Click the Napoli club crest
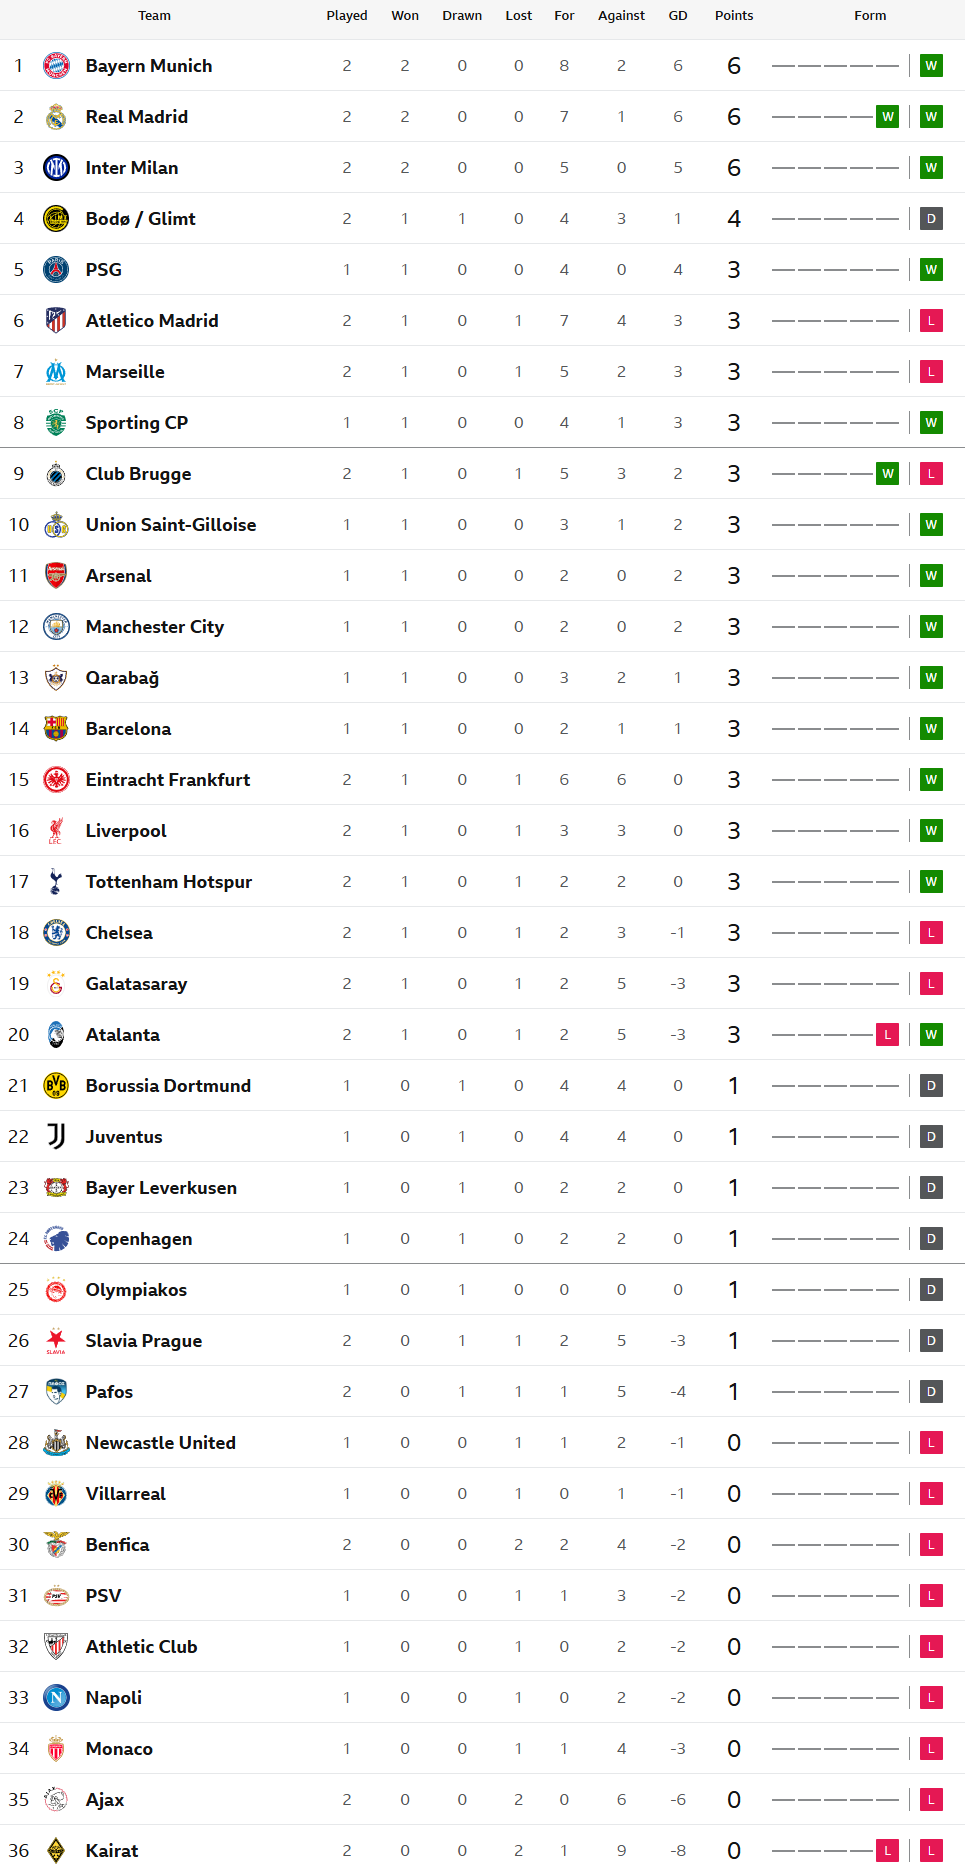The width and height of the screenshot is (965, 1875). coord(56,1698)
